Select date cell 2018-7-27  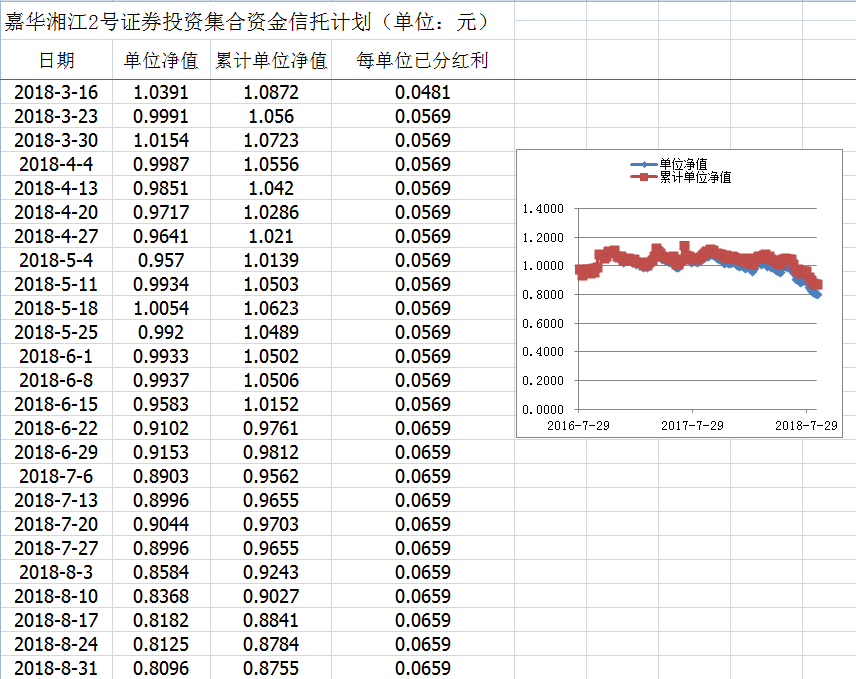(x=56, y=548)
